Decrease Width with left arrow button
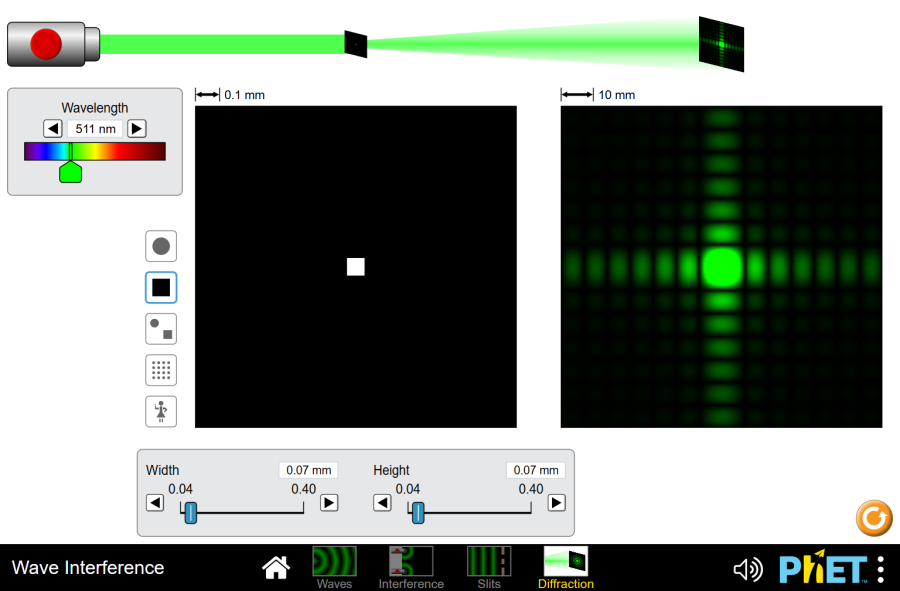The width and height of the screenshot is (900, 591). click(155, 503)
